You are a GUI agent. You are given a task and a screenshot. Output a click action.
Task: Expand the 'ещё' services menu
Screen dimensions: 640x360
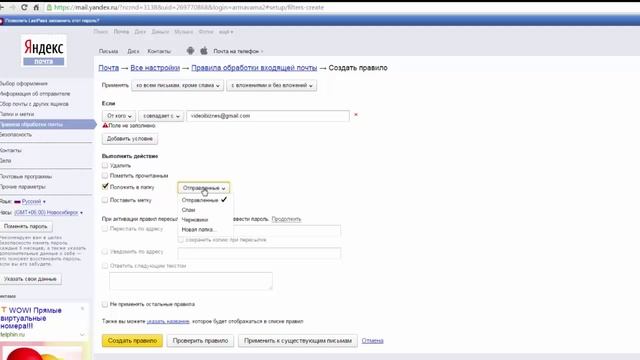point(226,31)
